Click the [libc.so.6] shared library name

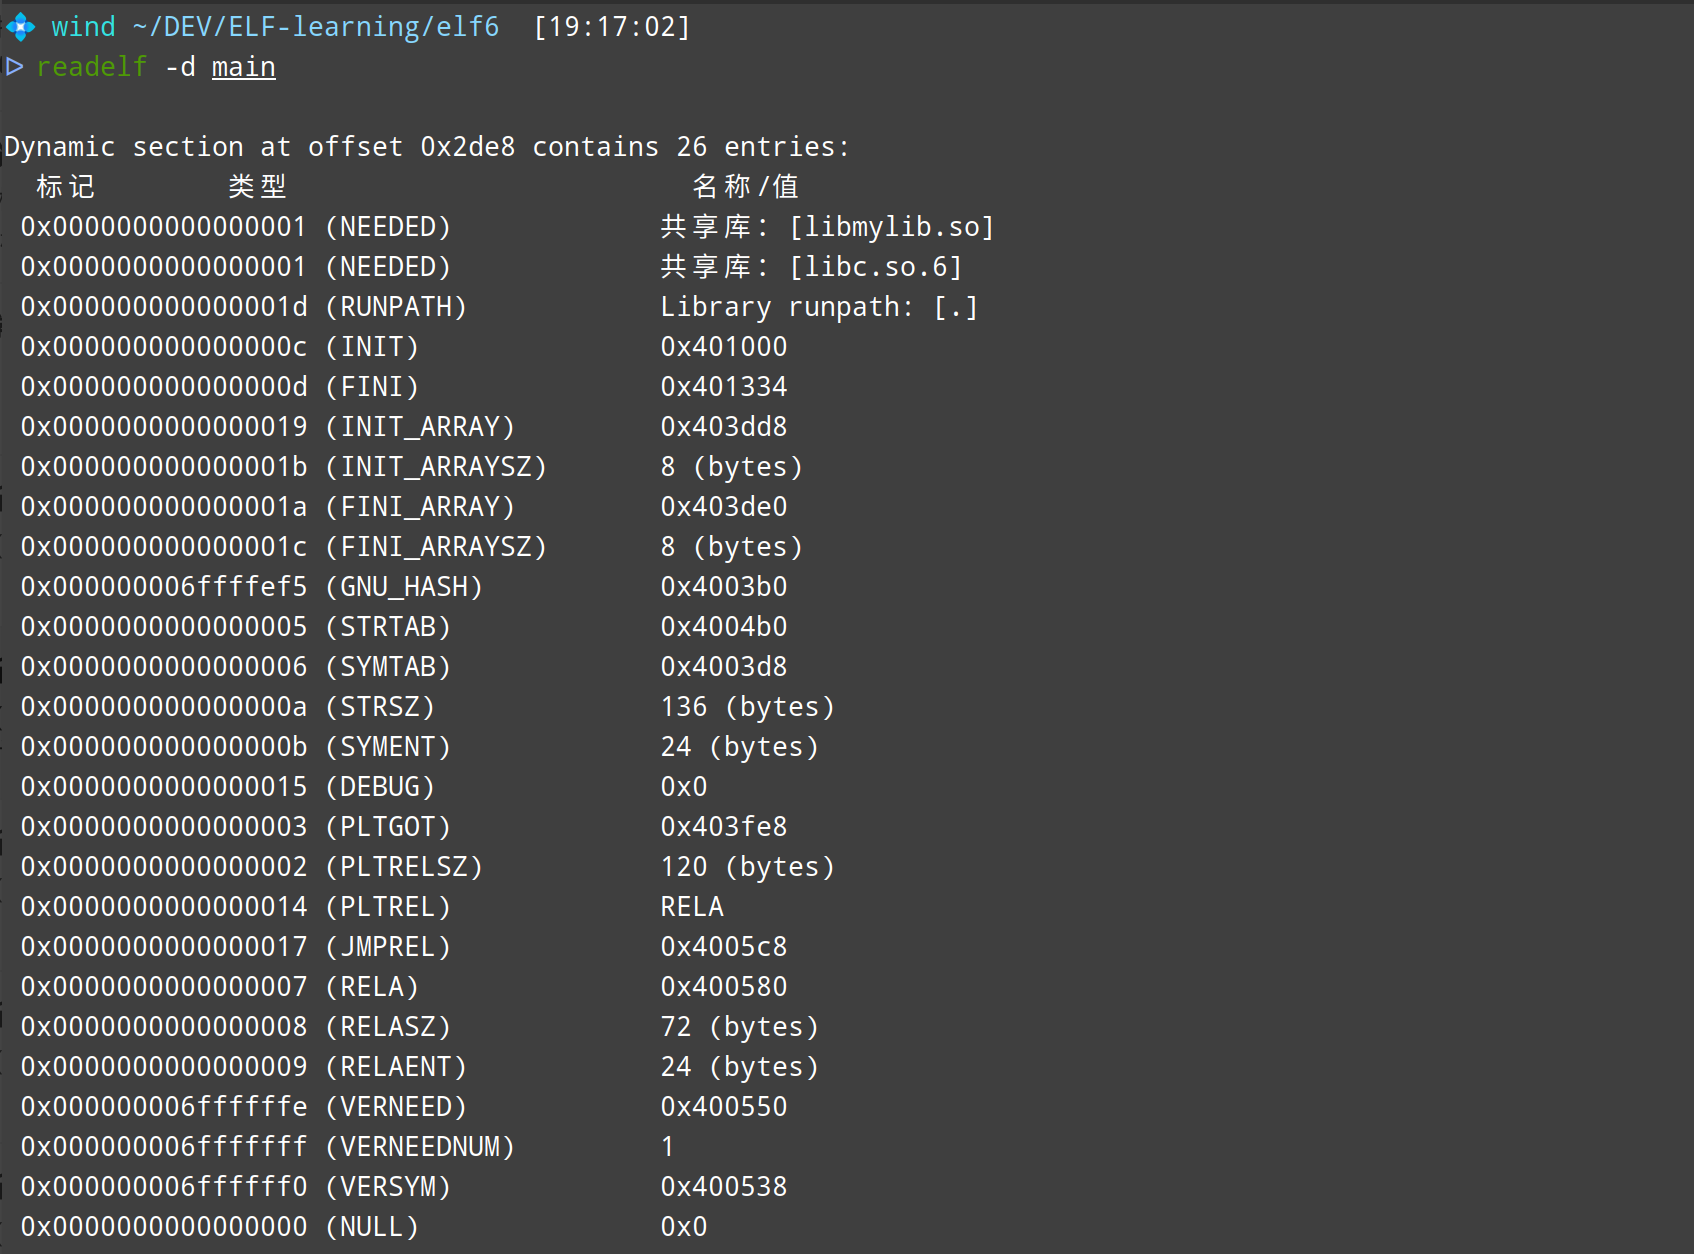point(876,267)
